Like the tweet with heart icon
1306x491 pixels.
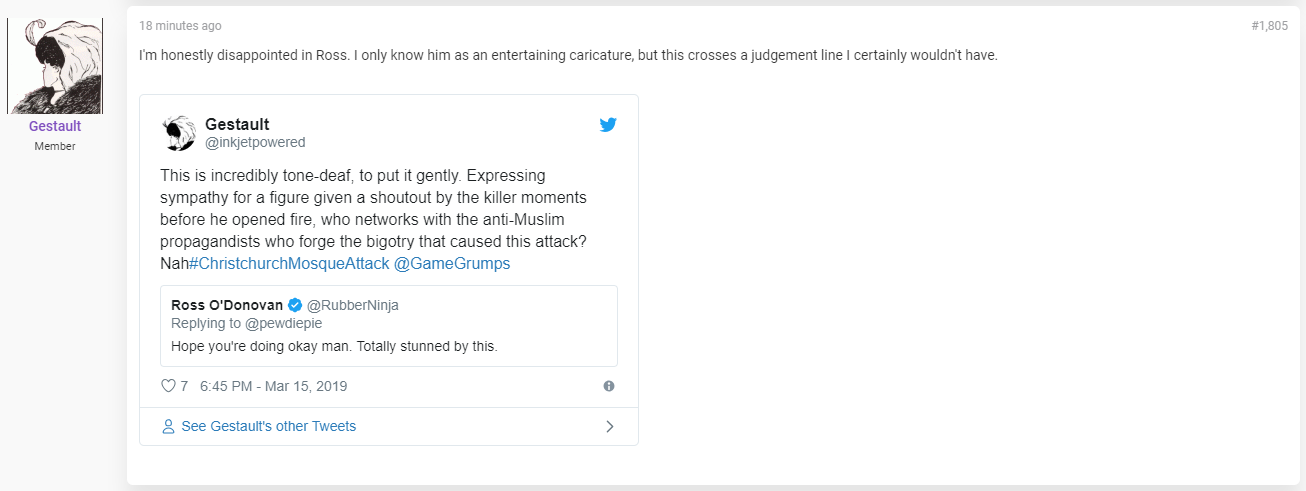click(168, 386)
